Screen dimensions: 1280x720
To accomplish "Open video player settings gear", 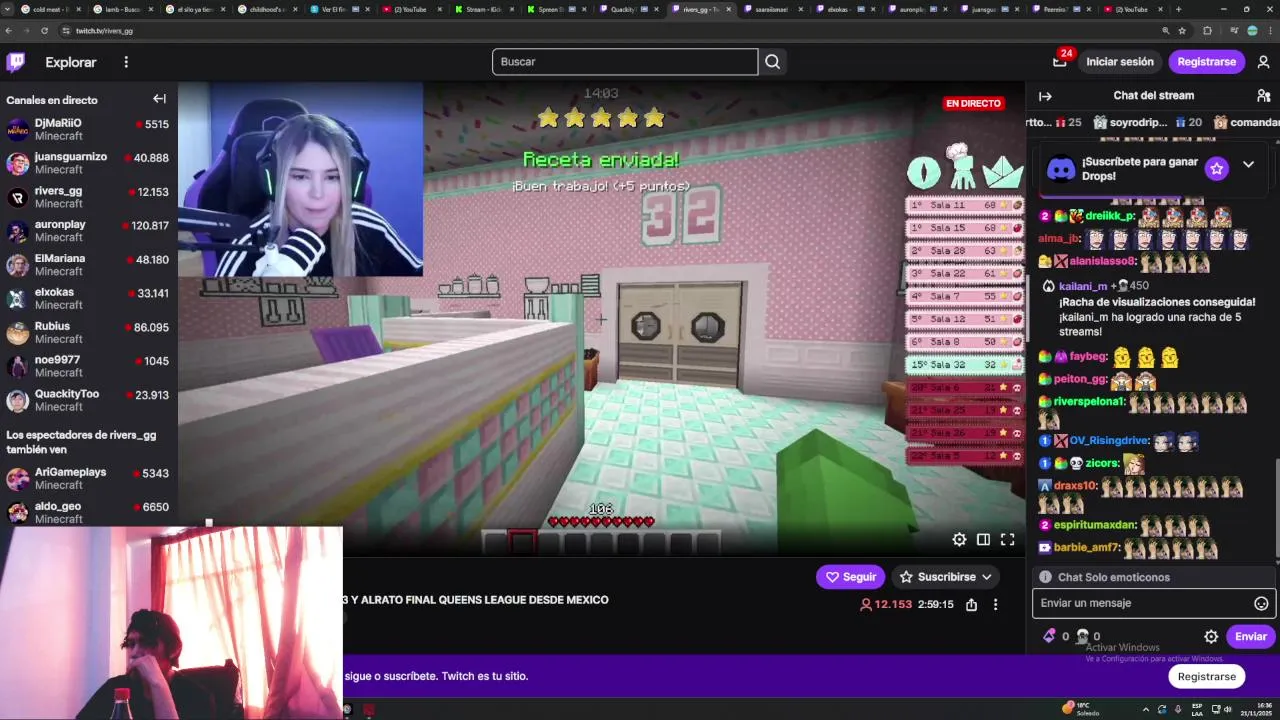I will (959, 540).
